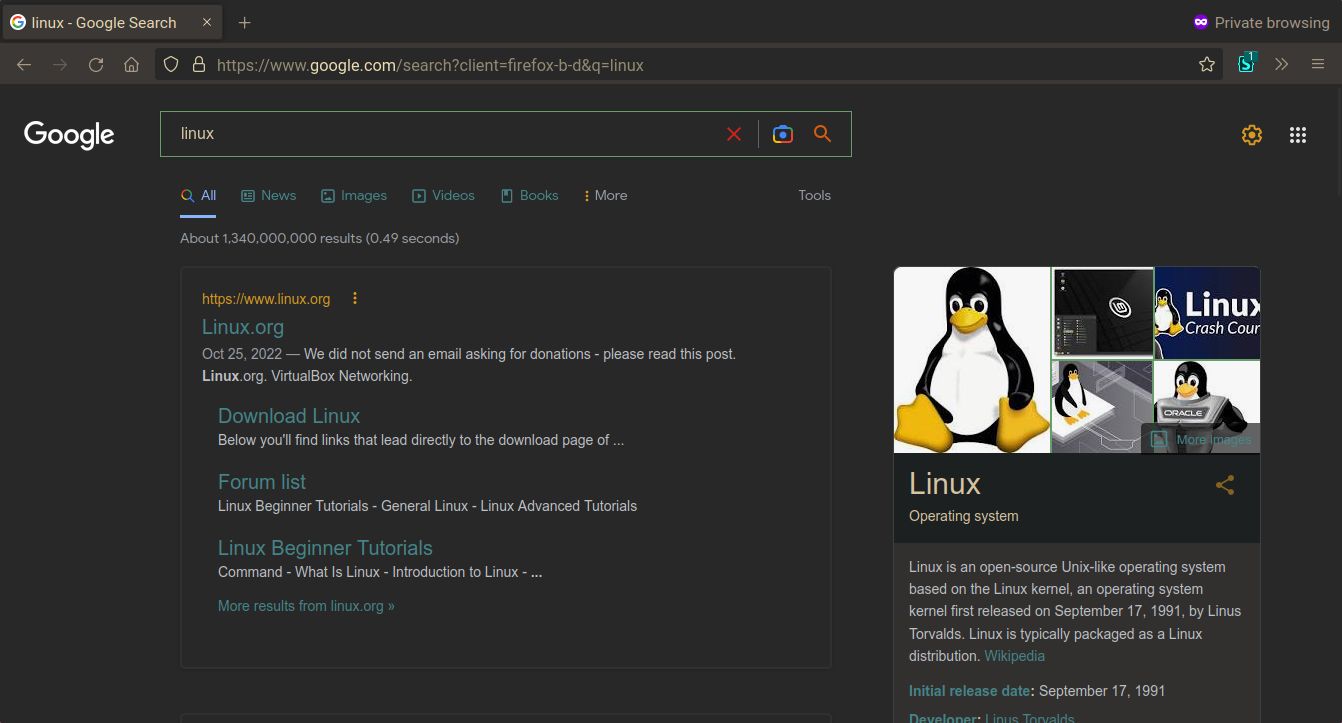Switch to Images results
Image resolution: width=1342 pixels, height=723 pixels.
pos(354,196)
